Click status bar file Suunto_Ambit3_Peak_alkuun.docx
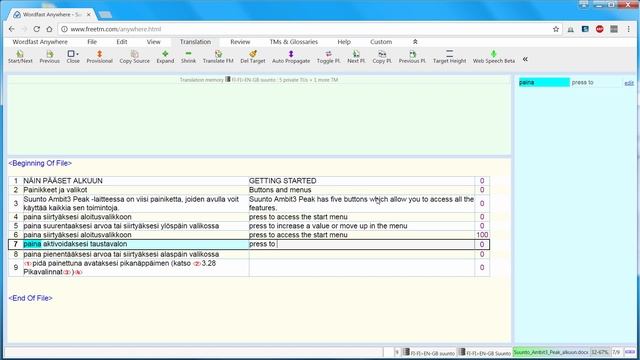The height and width of the screenshot is (360, 640). [551, 352]
